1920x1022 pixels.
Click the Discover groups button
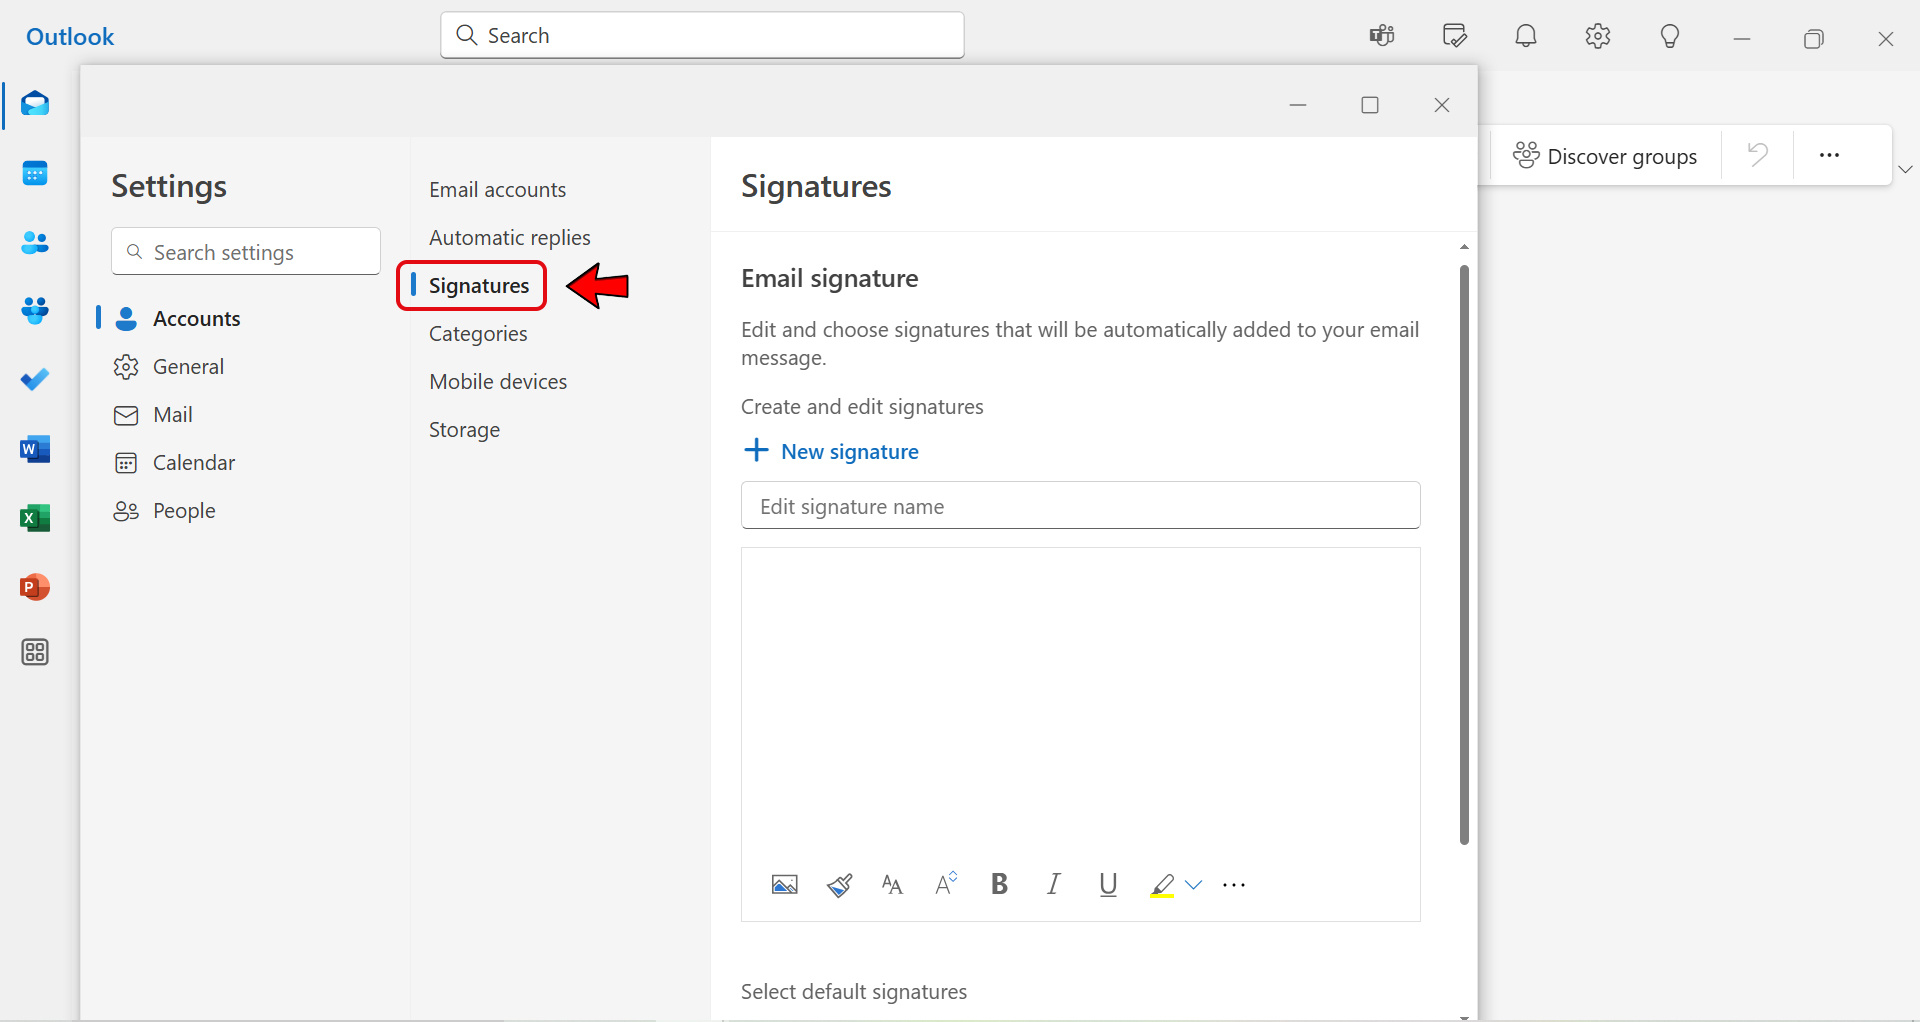[1605, 156]
